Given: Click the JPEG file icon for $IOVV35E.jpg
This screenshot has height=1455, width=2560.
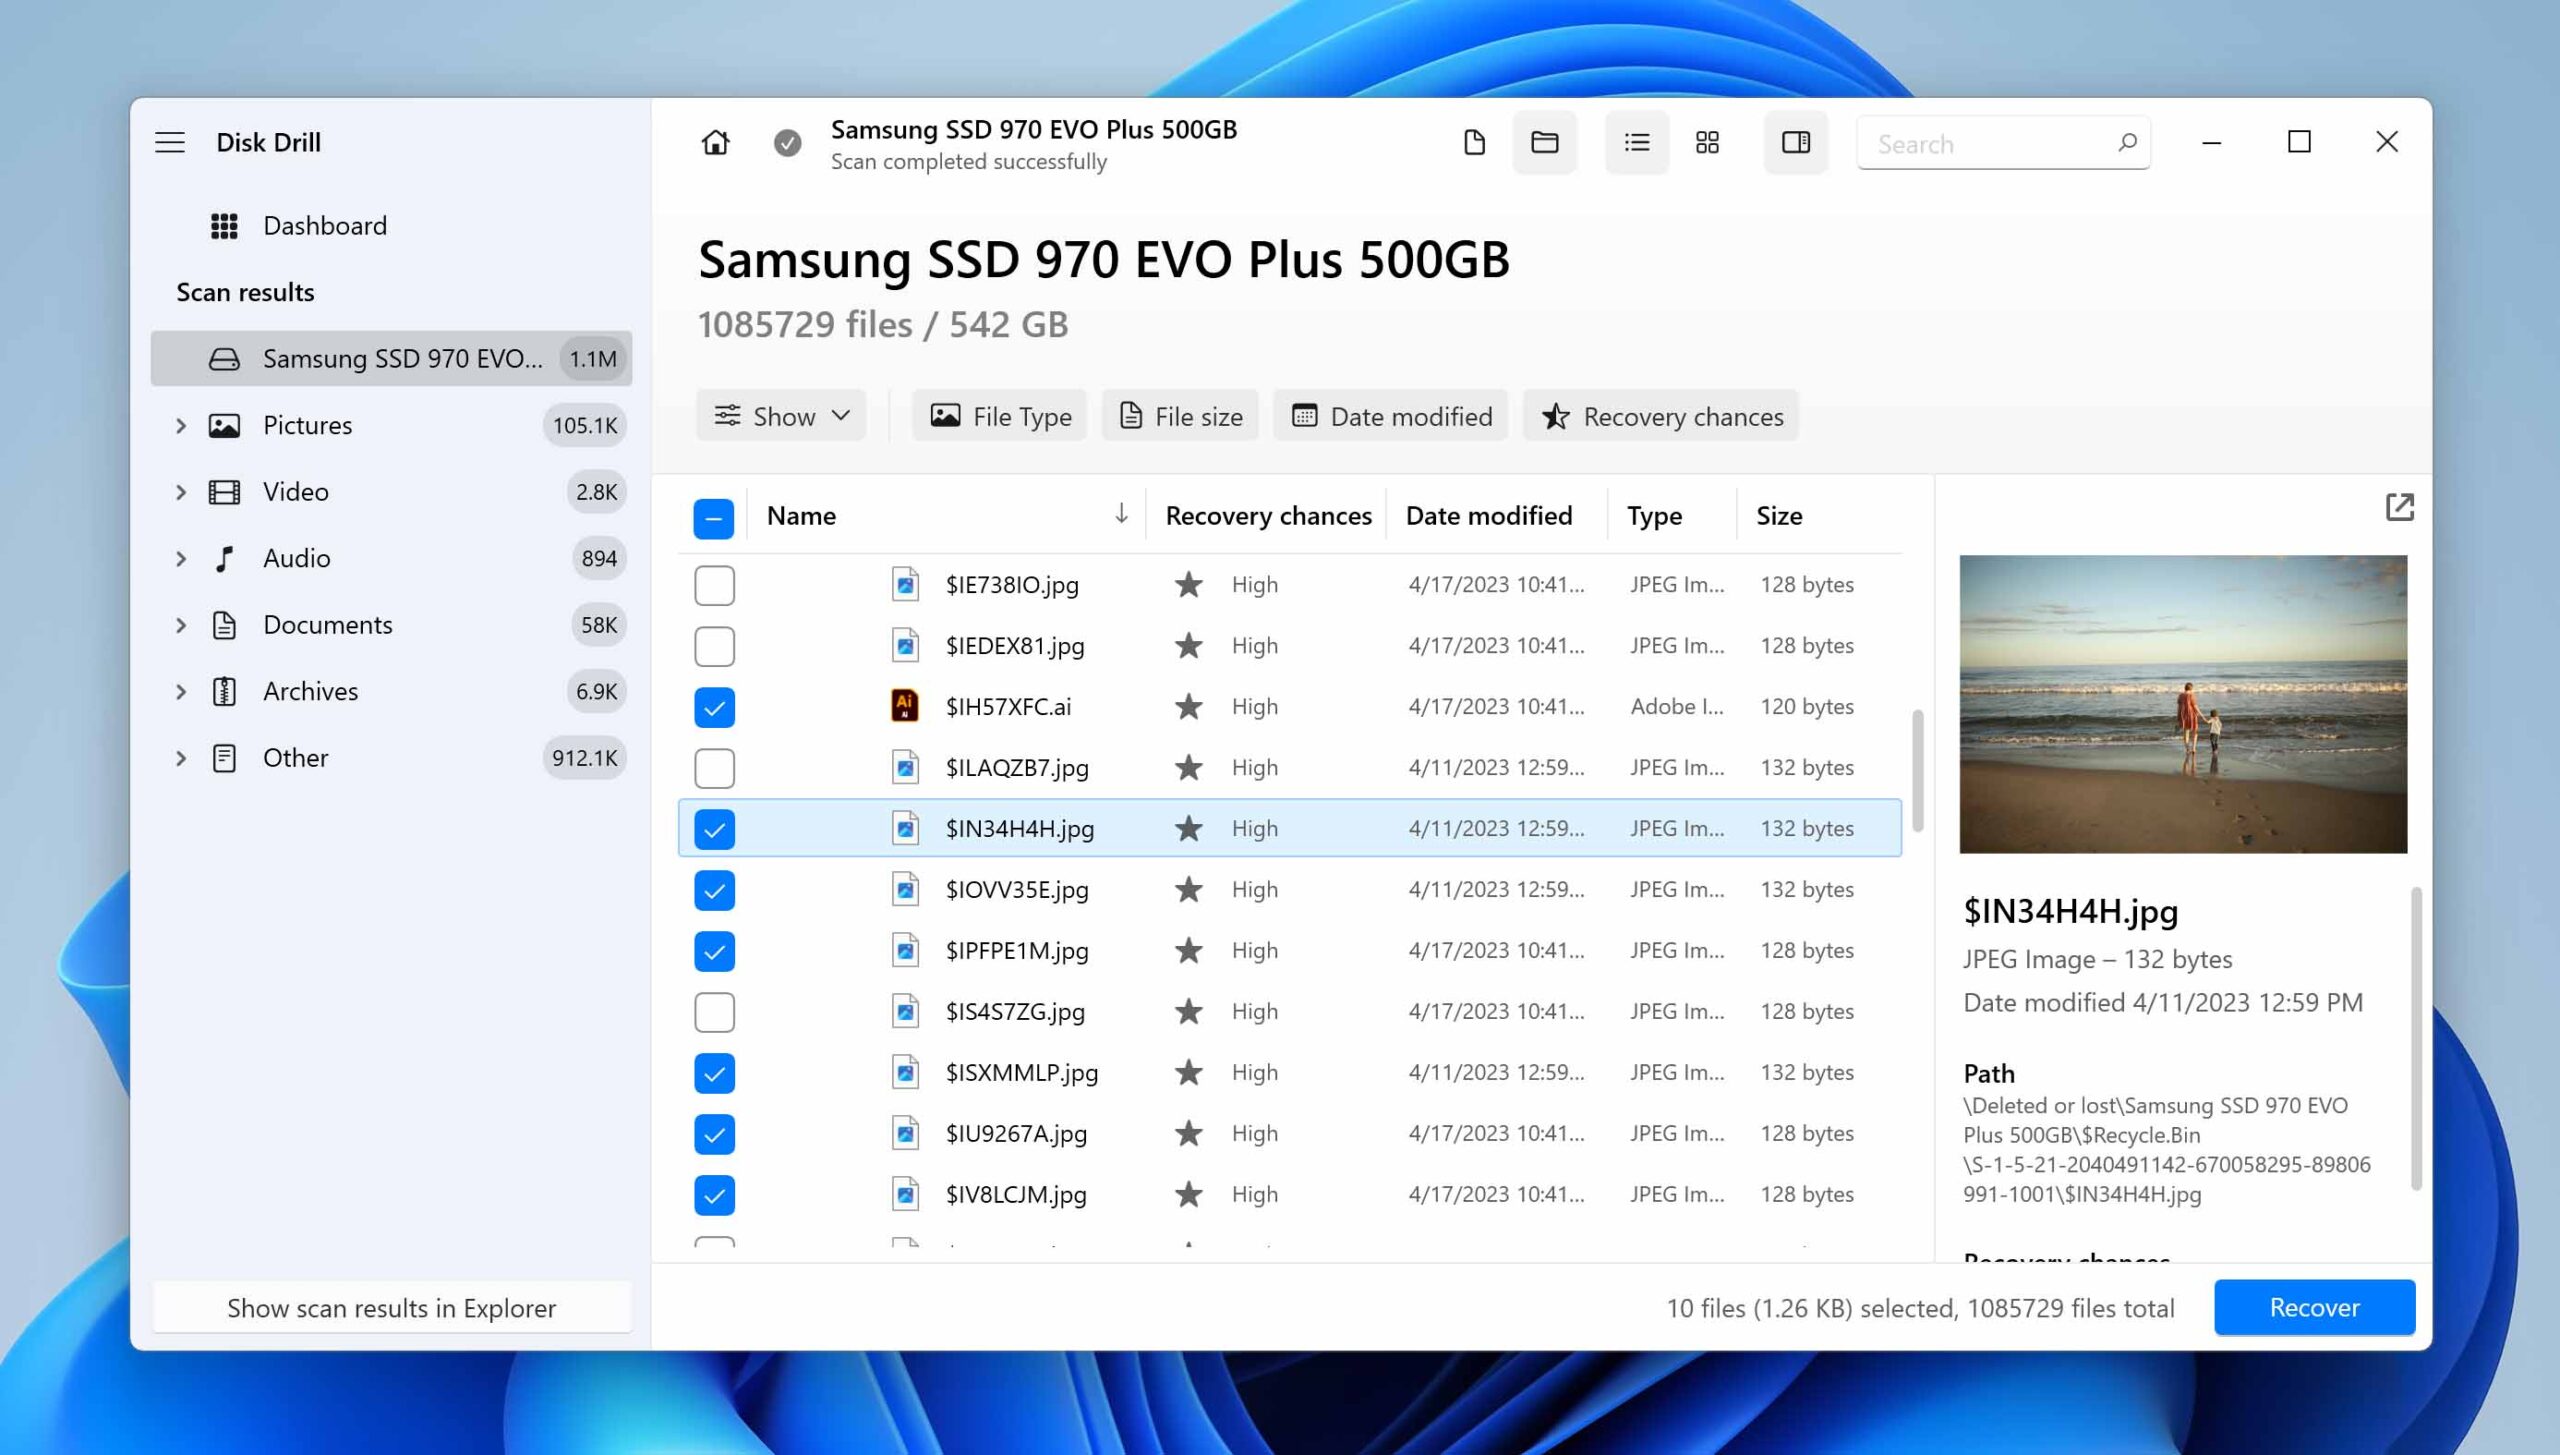Looking at the screenshot, I should [905, 889].
